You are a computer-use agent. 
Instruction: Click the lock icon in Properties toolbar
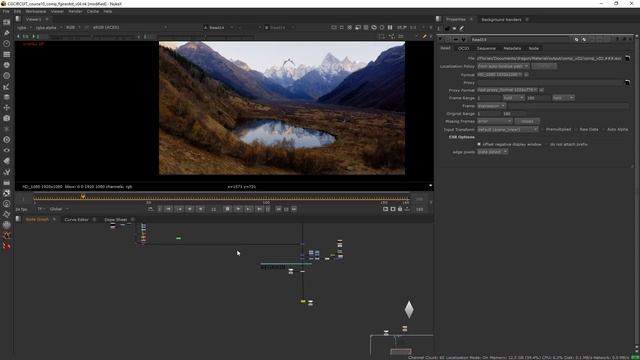[447, 29]
